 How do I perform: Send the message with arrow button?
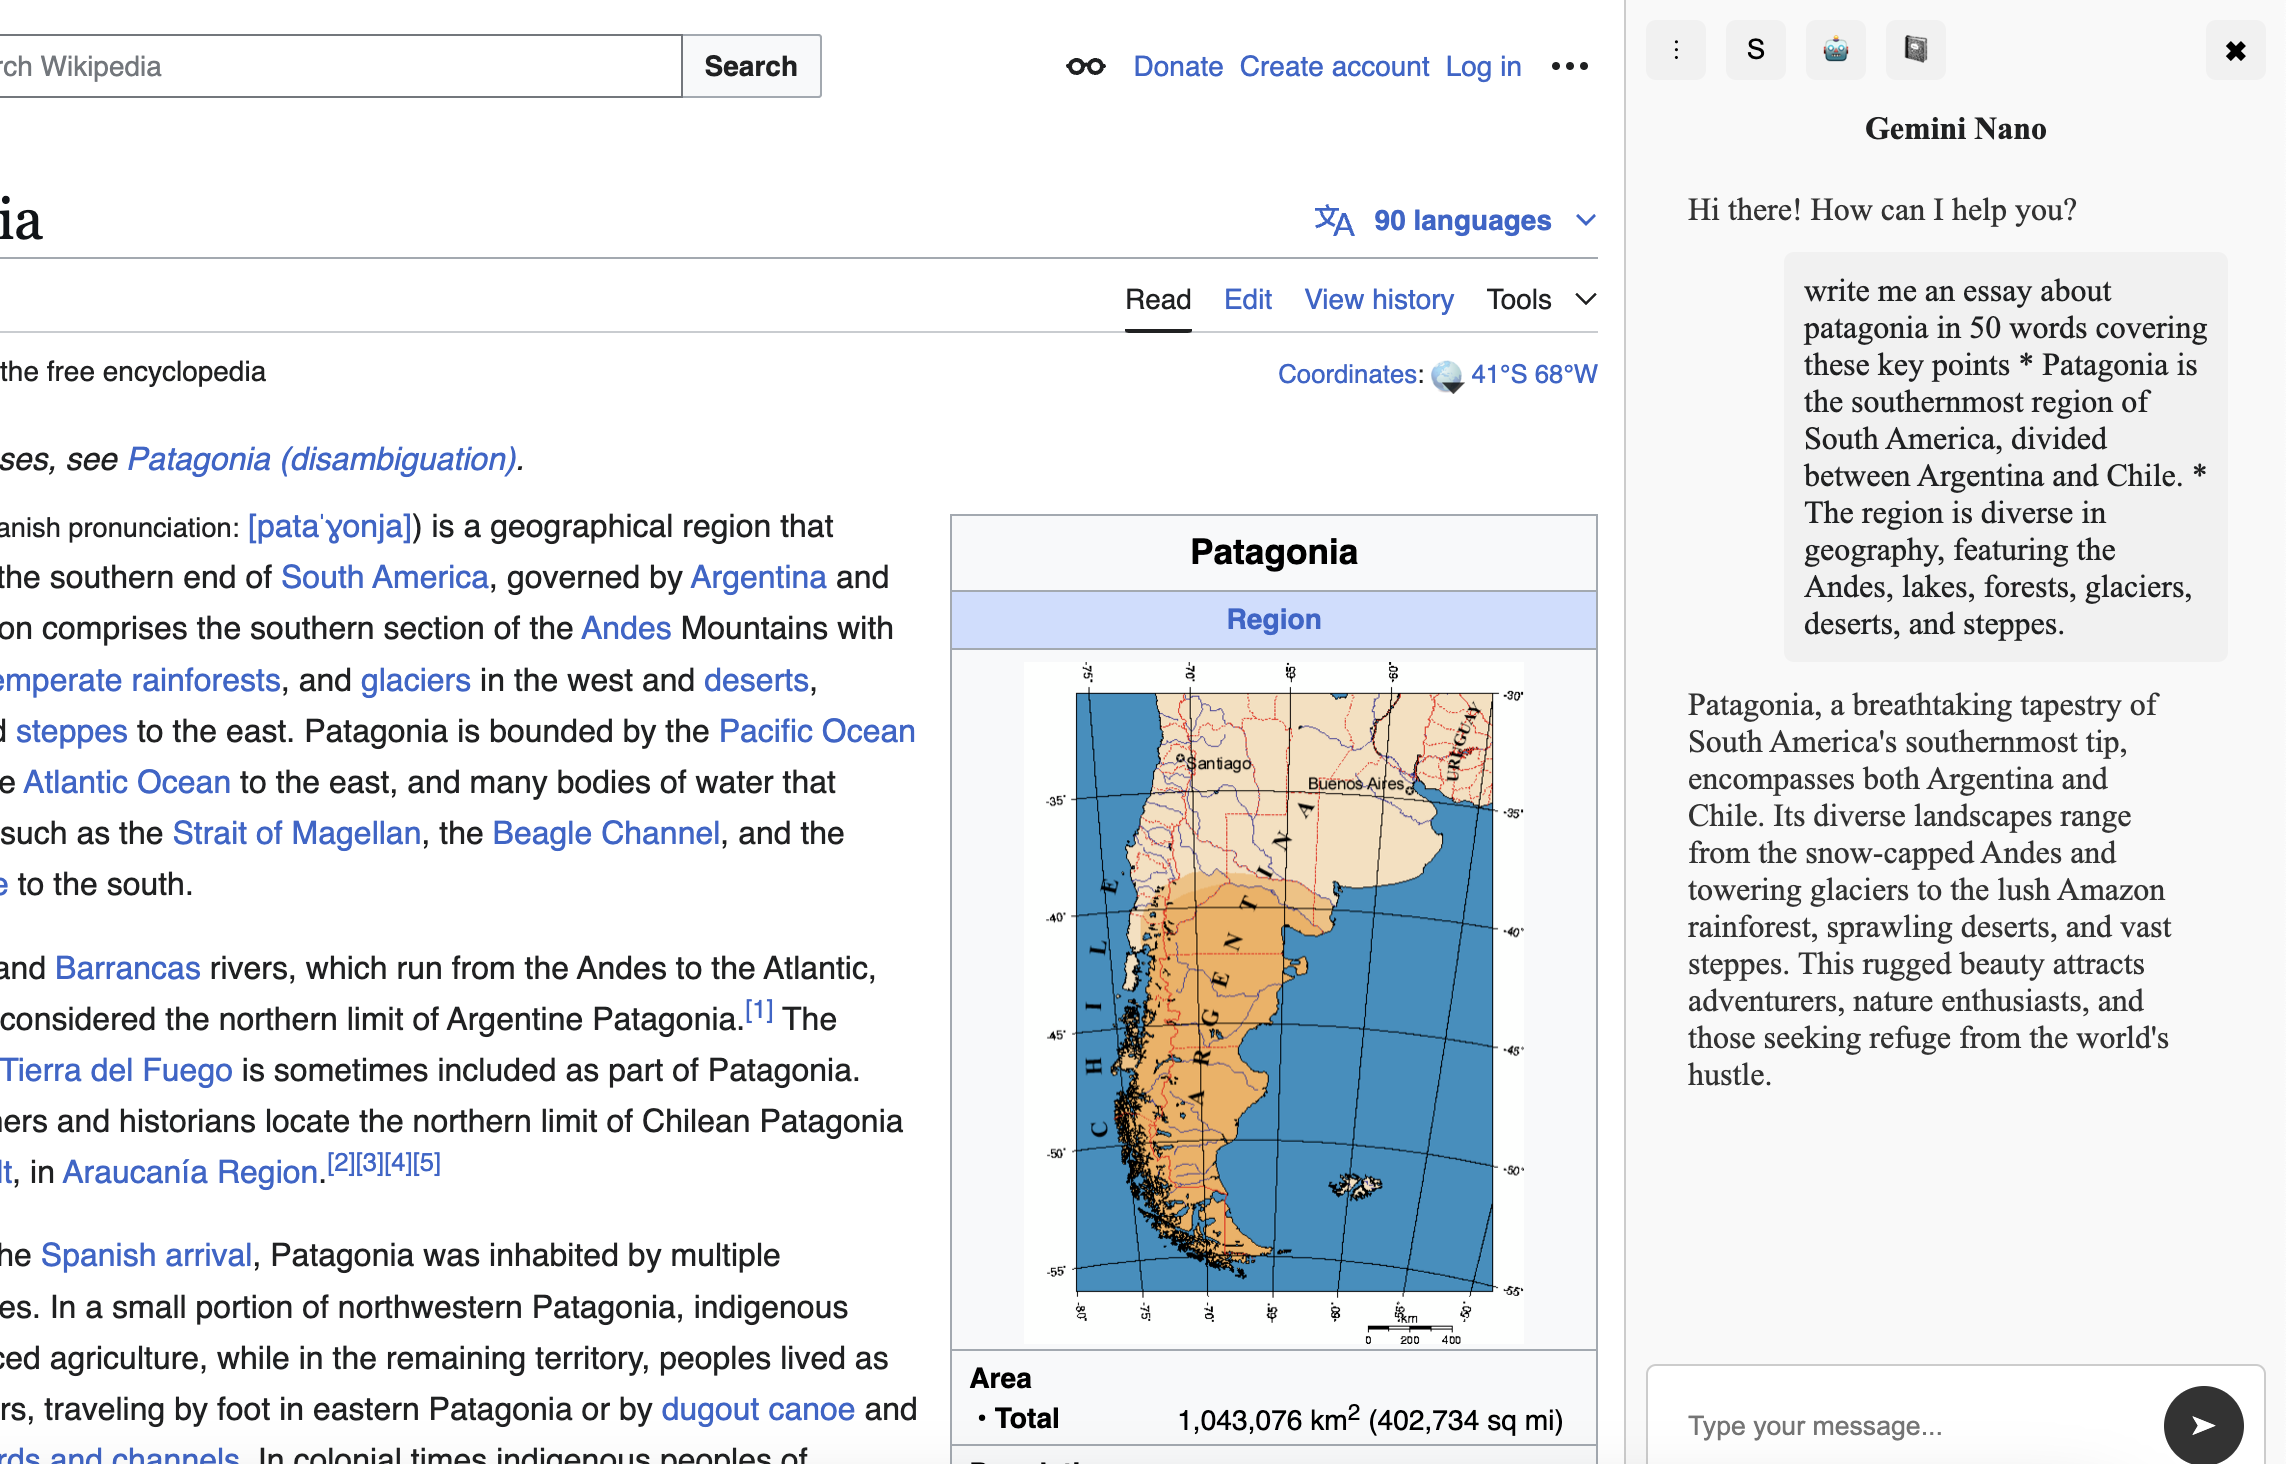pos(2203,1425)
